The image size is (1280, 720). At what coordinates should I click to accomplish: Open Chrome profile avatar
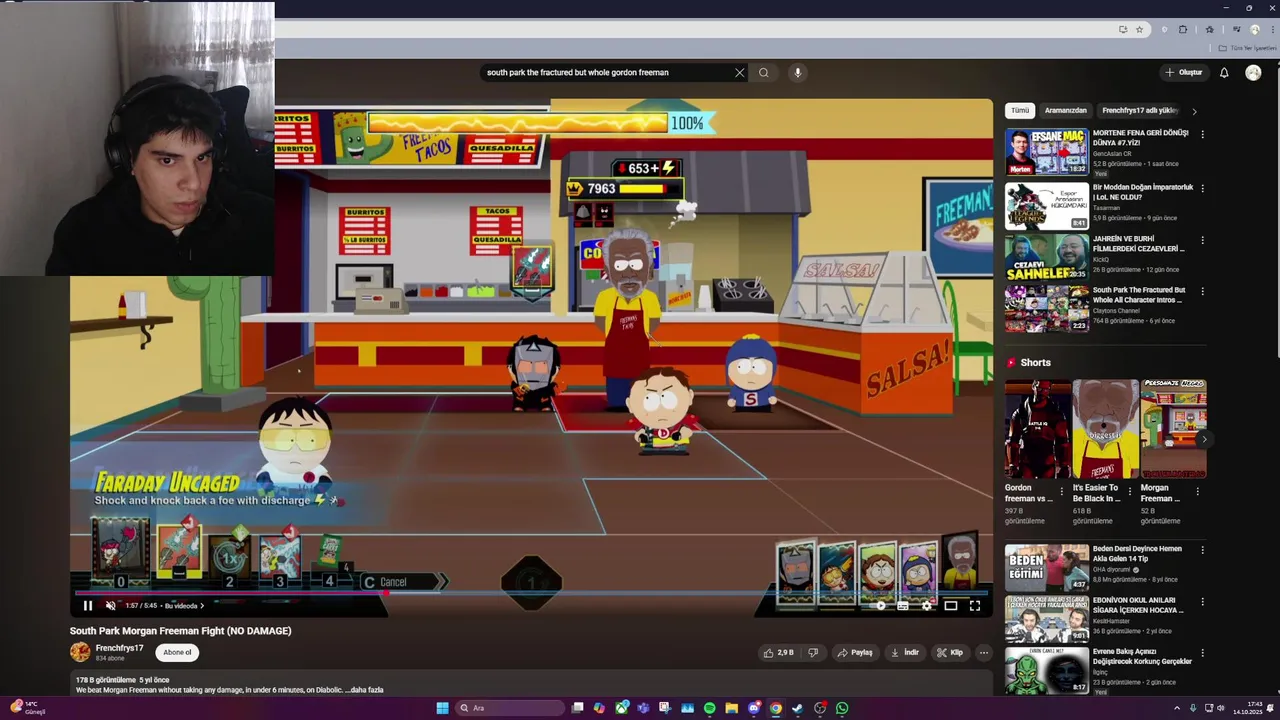[1254, 29]
